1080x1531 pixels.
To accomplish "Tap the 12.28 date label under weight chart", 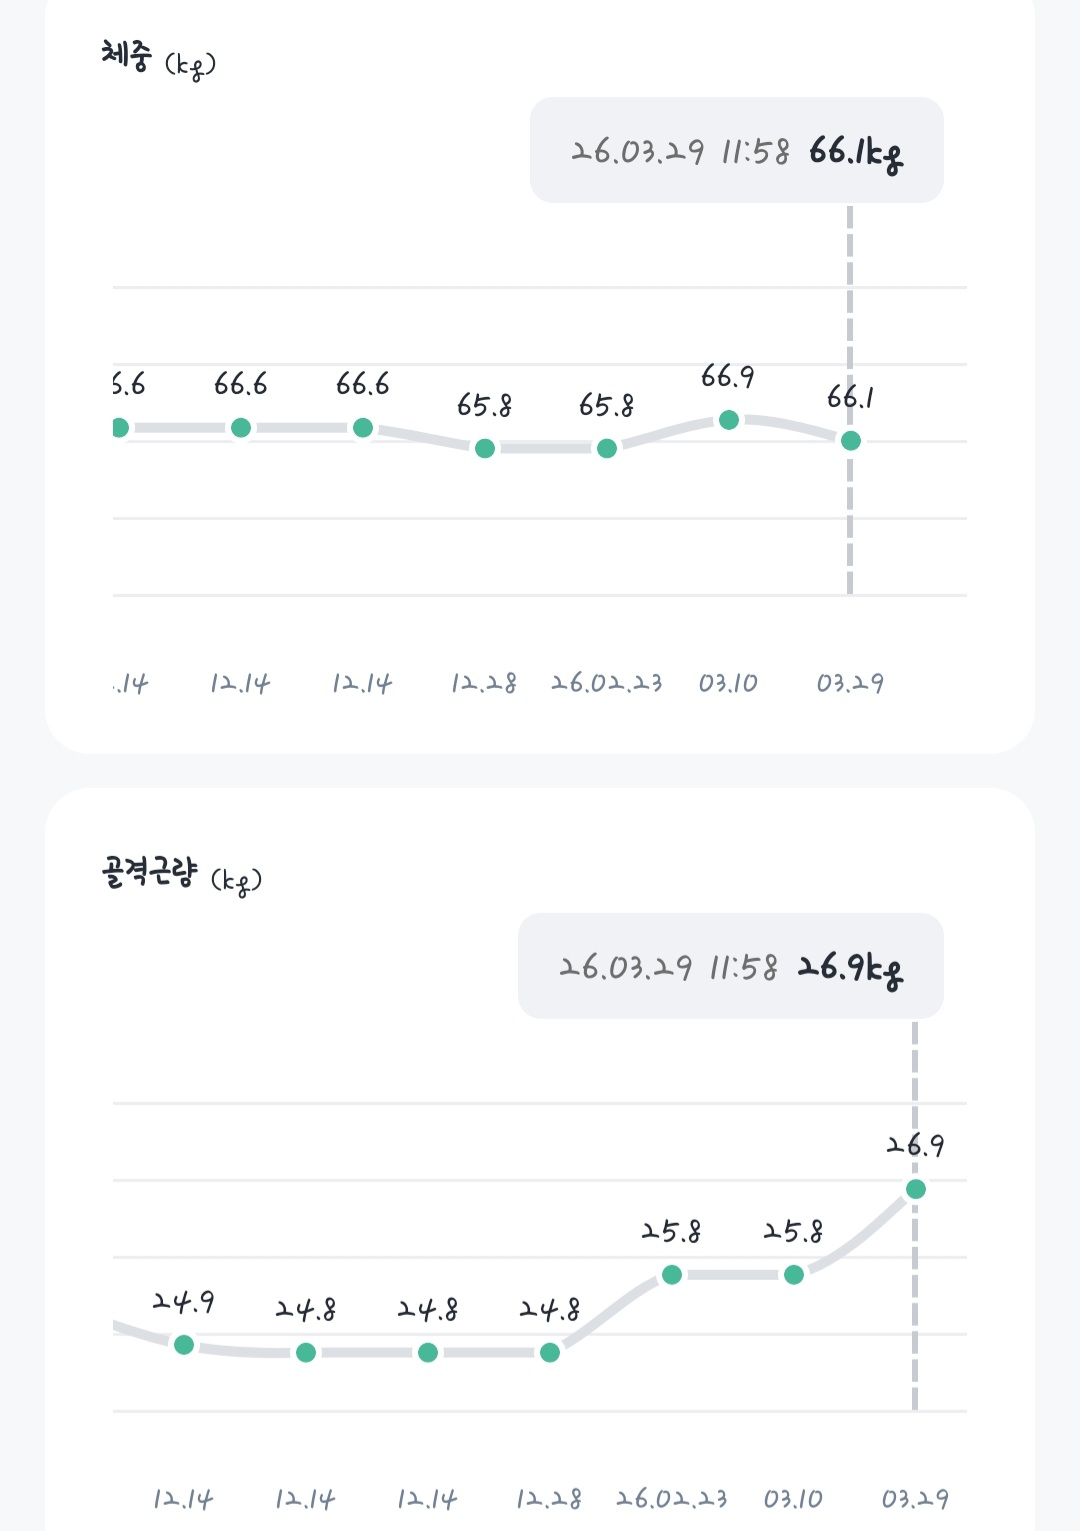I will (x=484, y=684).
